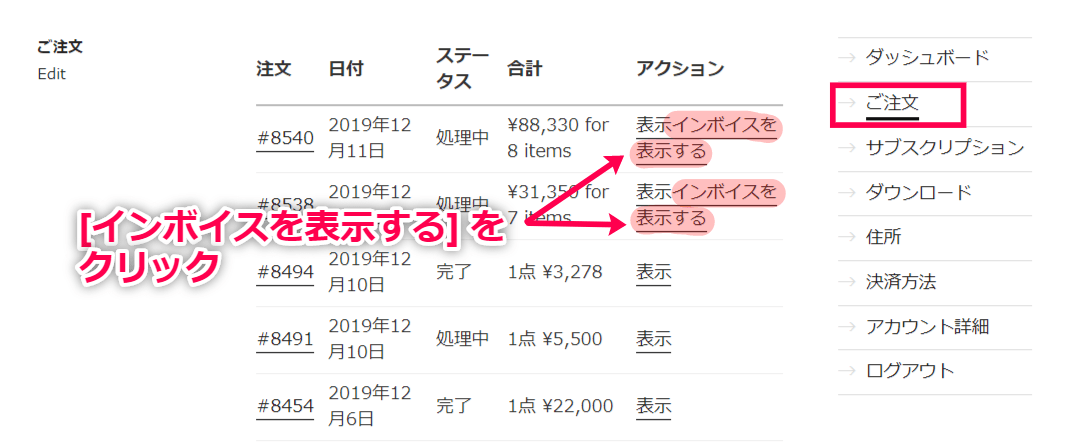
Task: Go to サブスクリプション in the sidebar
Action: [944, 147]
